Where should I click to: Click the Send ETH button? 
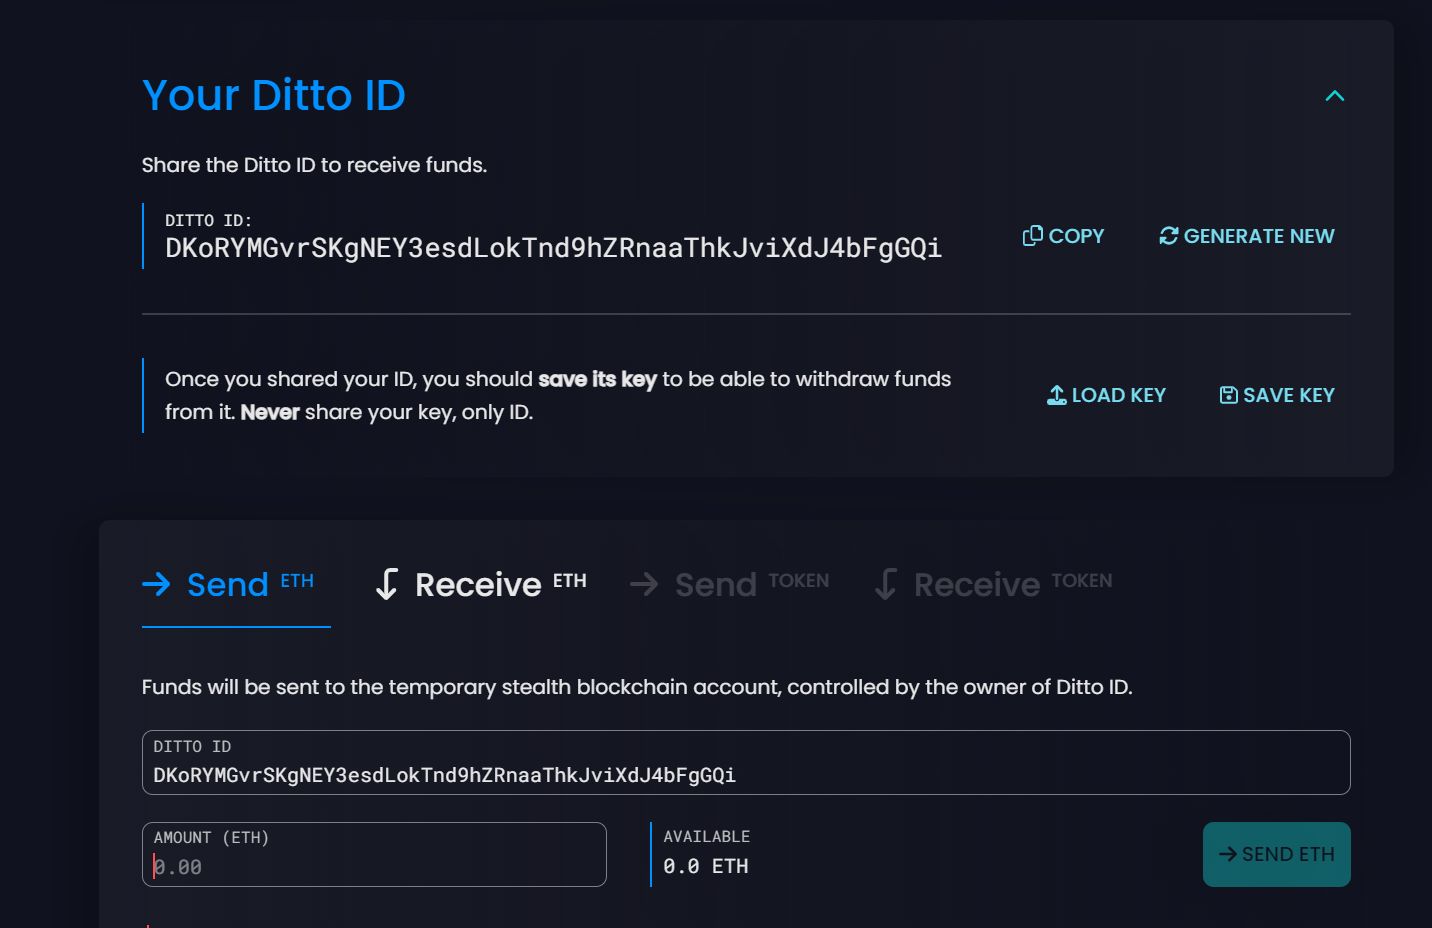pos(1276,854)
